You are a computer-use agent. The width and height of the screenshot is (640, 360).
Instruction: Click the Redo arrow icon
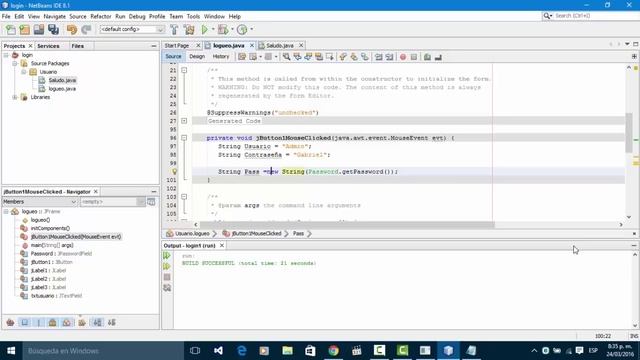[86, 29]
